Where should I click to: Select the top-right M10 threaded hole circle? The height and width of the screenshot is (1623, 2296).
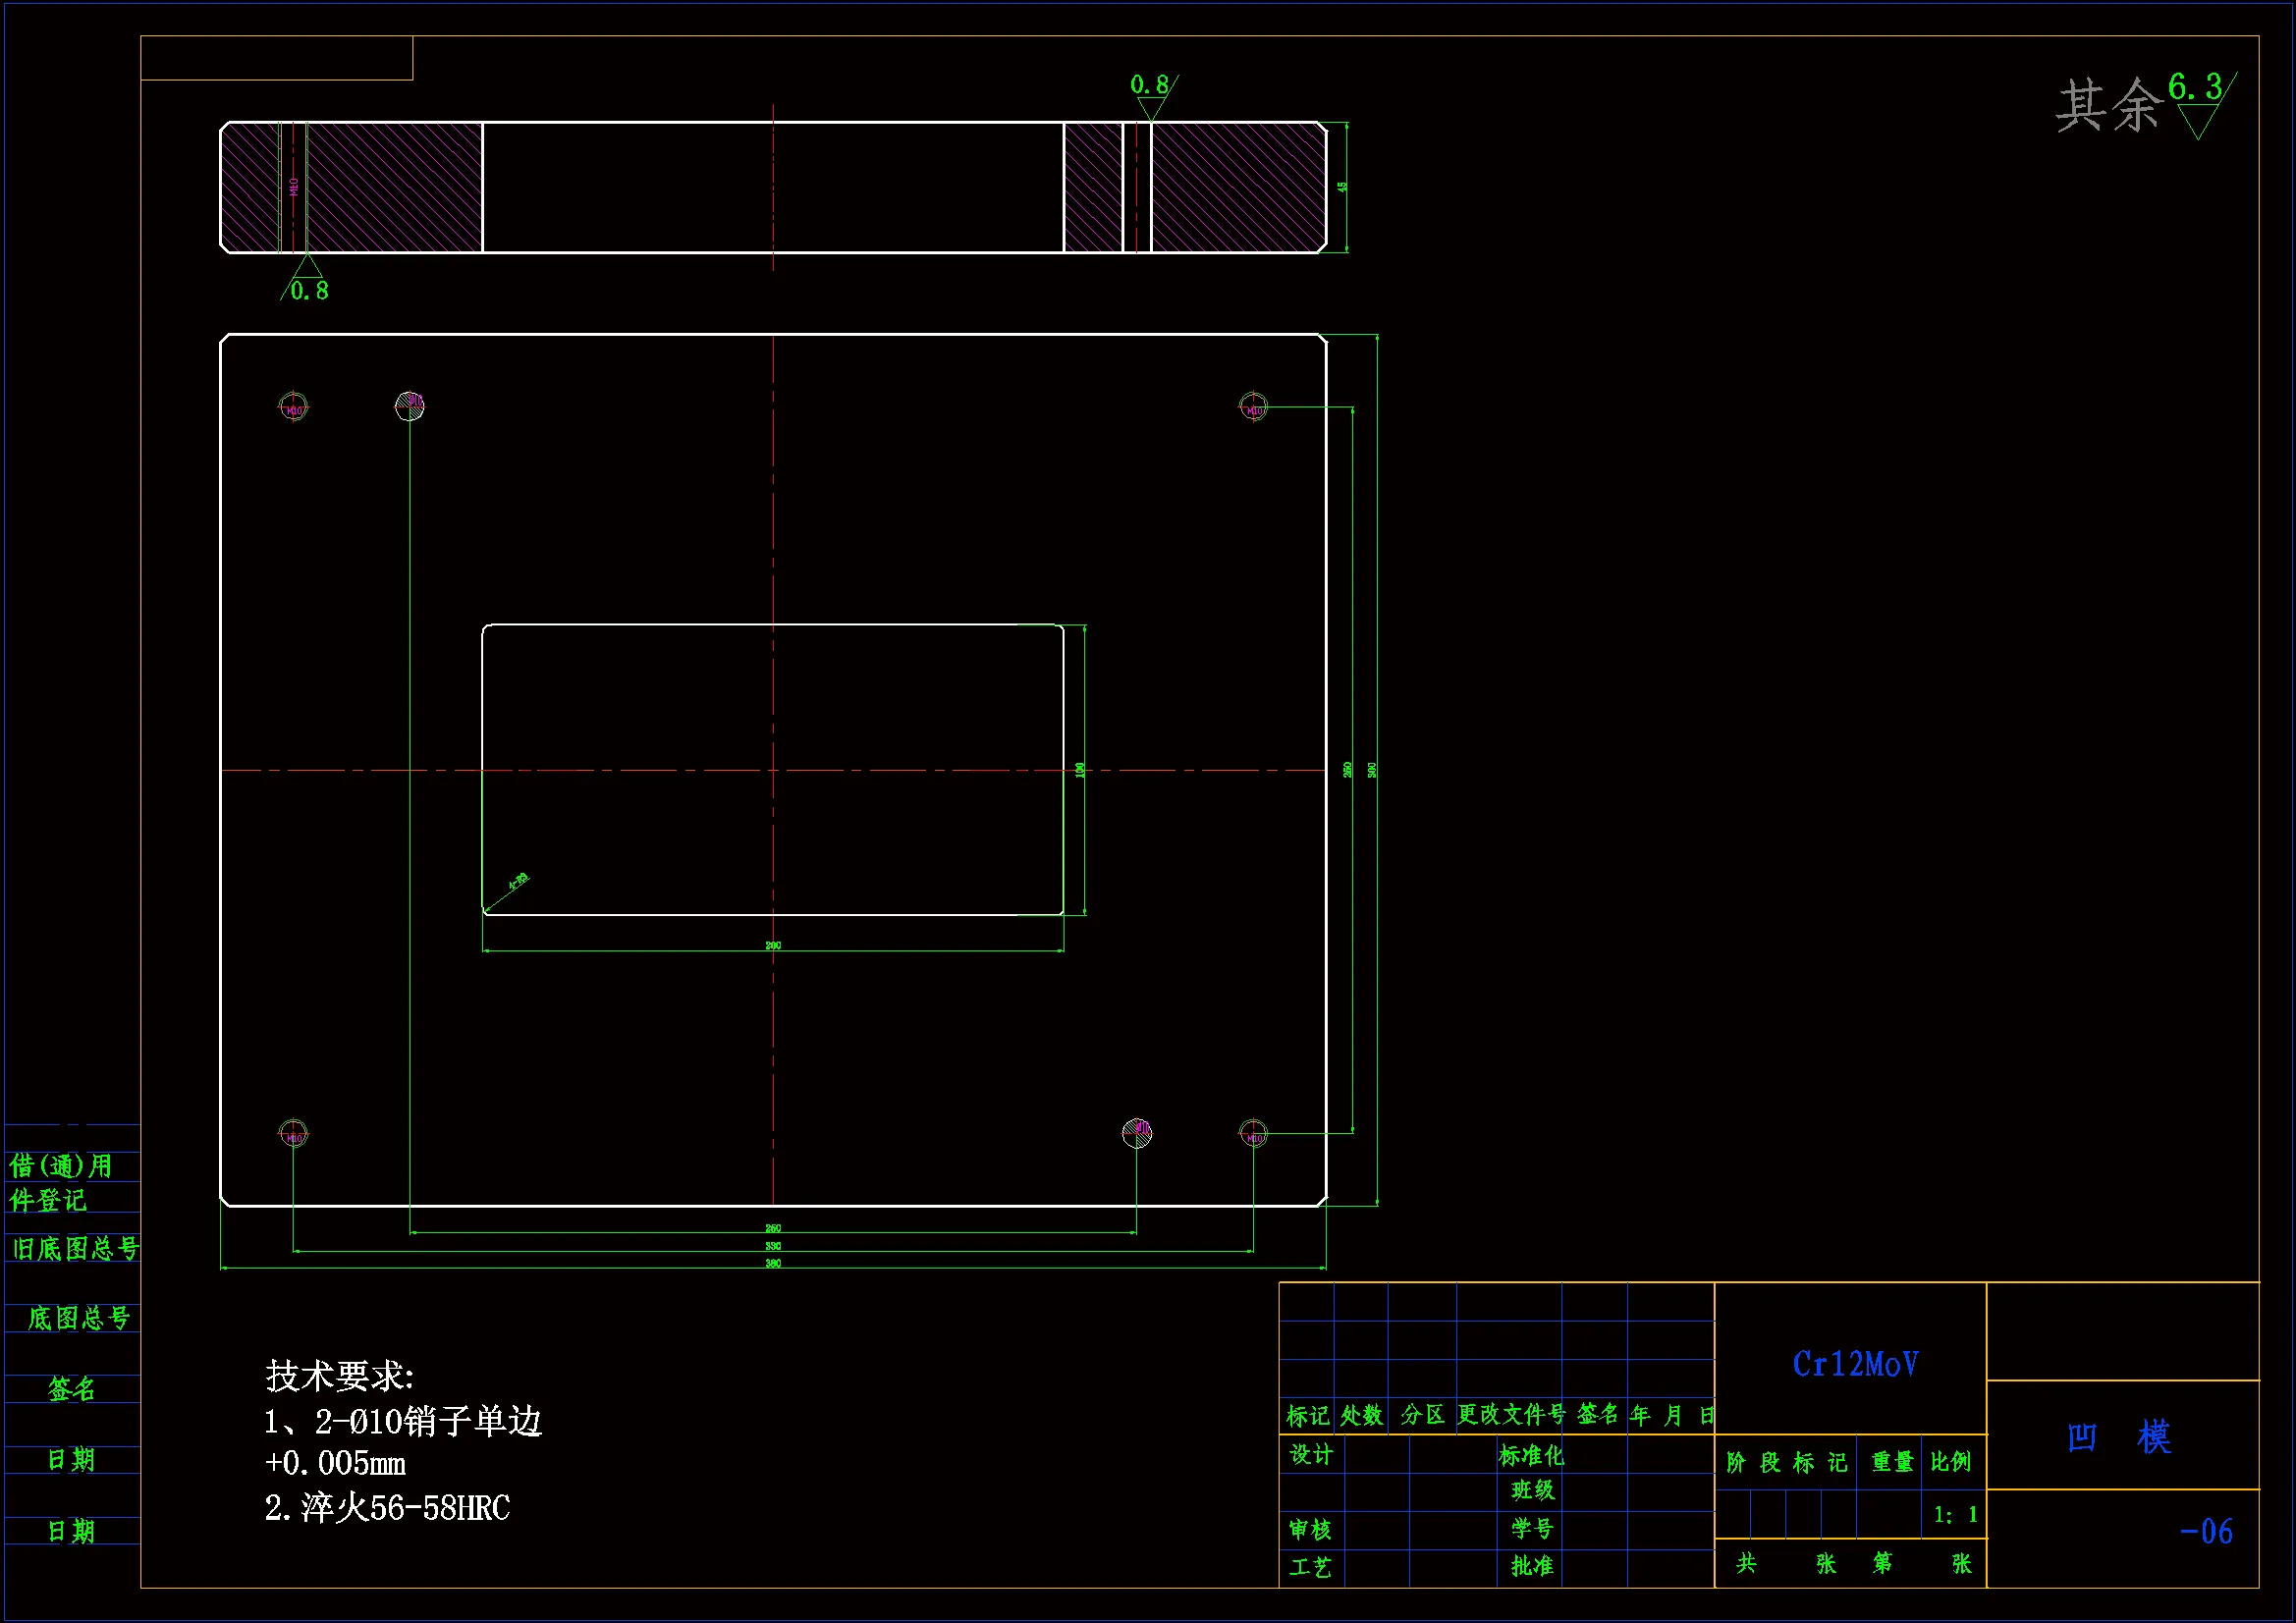click(1253, 407)
